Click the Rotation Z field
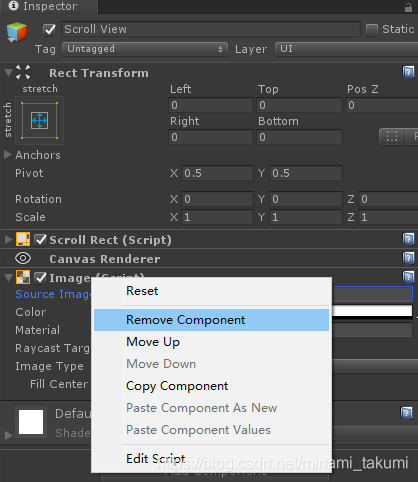This screenshot has width=418, height=482. pyautogui.click(x=388, y=199)
